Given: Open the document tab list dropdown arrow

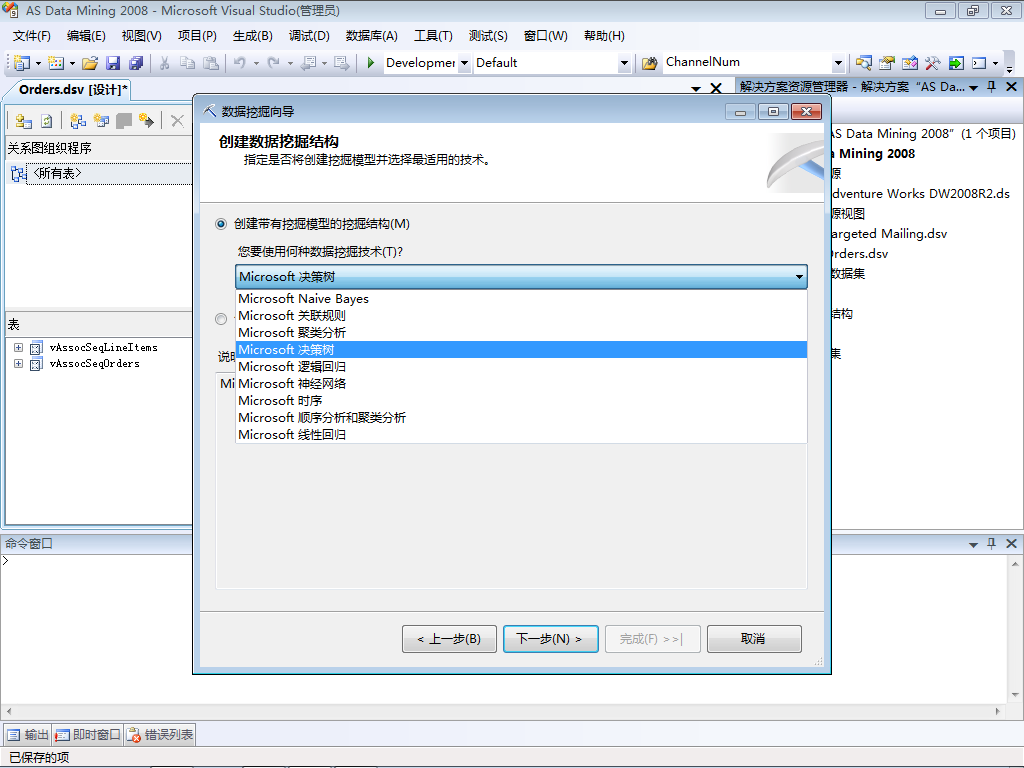Looking at the screenshot, I should 696,89.
